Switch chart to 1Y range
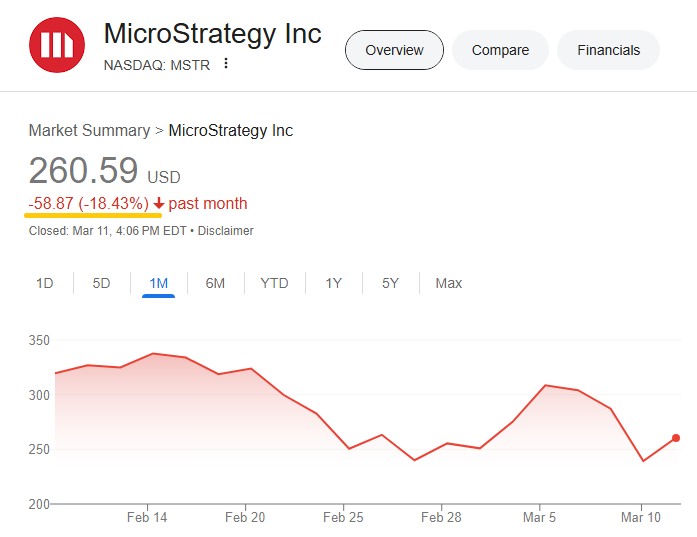697x537 pixels. (333, 283)
